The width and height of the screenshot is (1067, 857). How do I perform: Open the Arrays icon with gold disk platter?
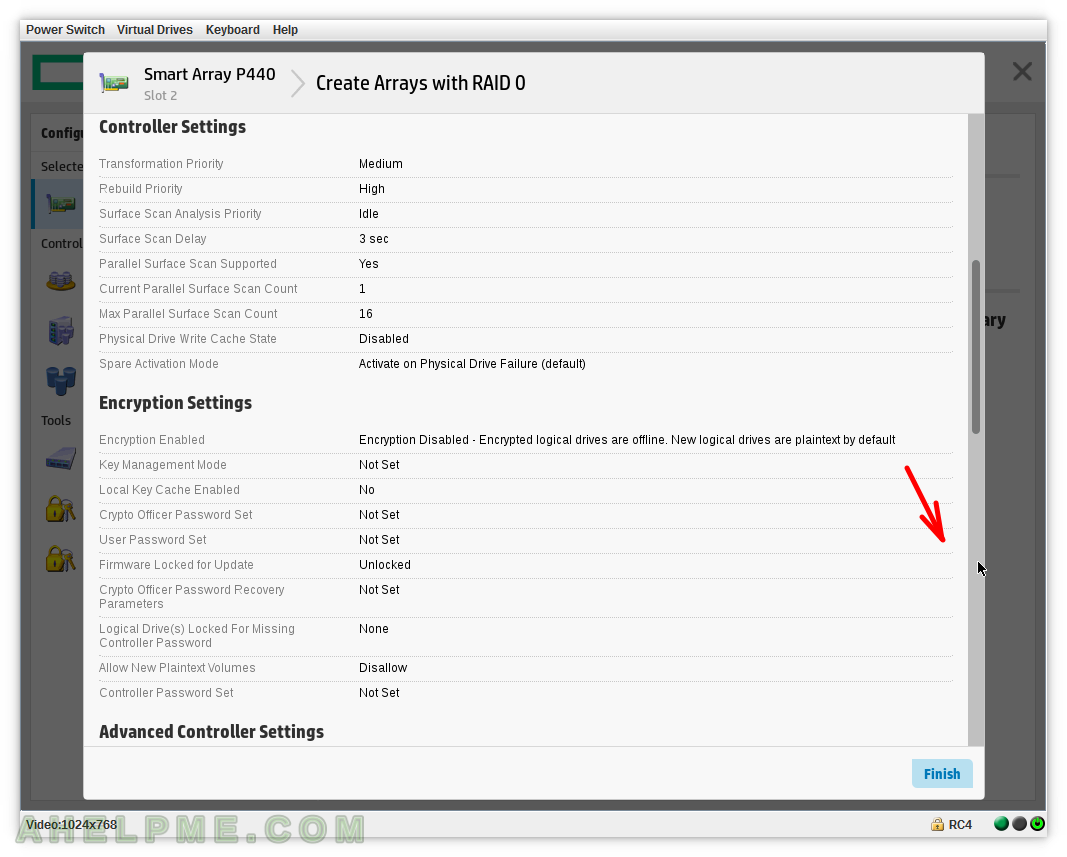click(61, 280)
